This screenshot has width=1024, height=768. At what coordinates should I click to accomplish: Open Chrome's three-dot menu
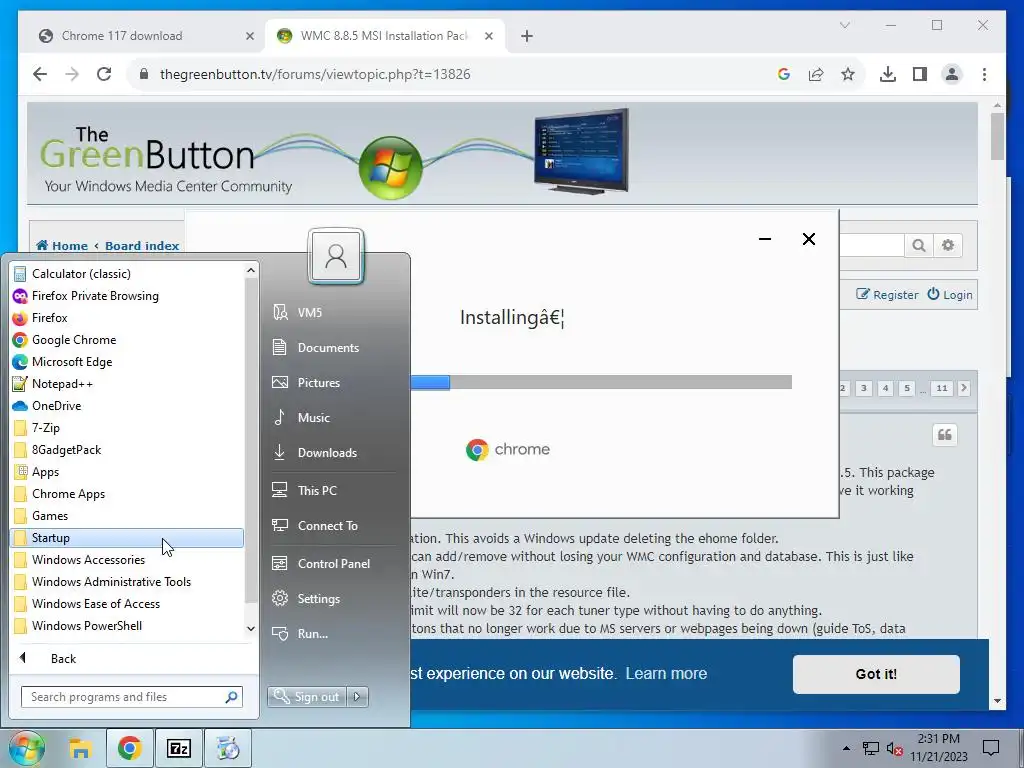[x=984, y=74]
